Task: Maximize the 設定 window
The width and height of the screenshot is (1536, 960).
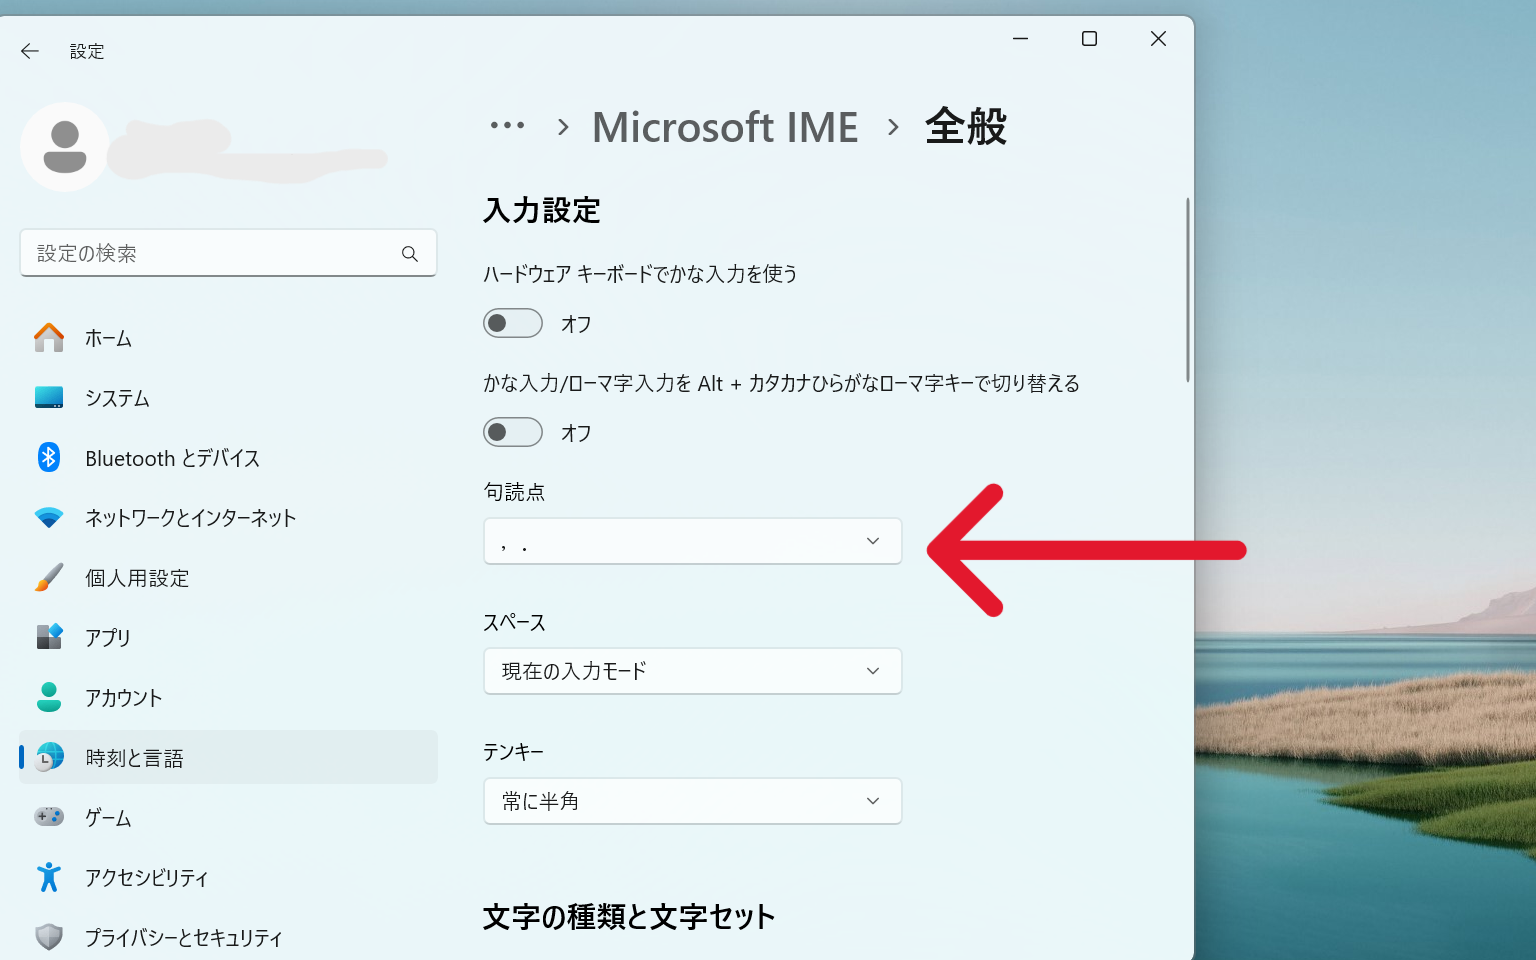Action: 1089,39
